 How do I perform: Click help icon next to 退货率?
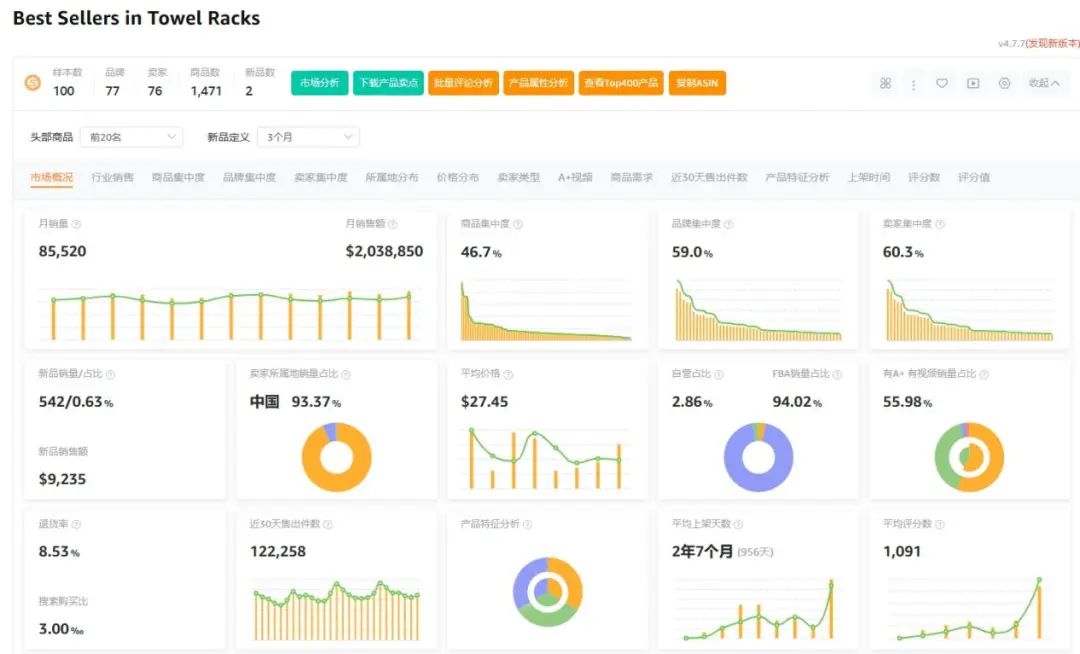76,525
